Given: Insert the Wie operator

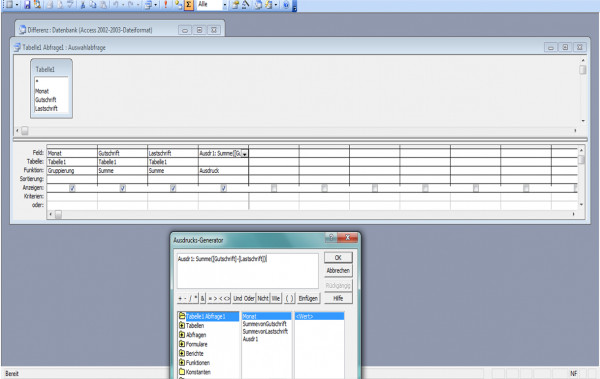Looking at the screenshot, I should click(276, 298).
